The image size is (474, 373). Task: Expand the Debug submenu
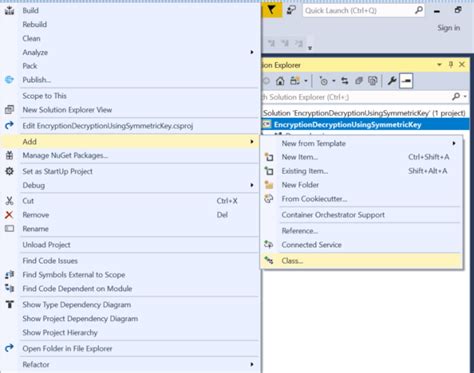click(252, 185)
